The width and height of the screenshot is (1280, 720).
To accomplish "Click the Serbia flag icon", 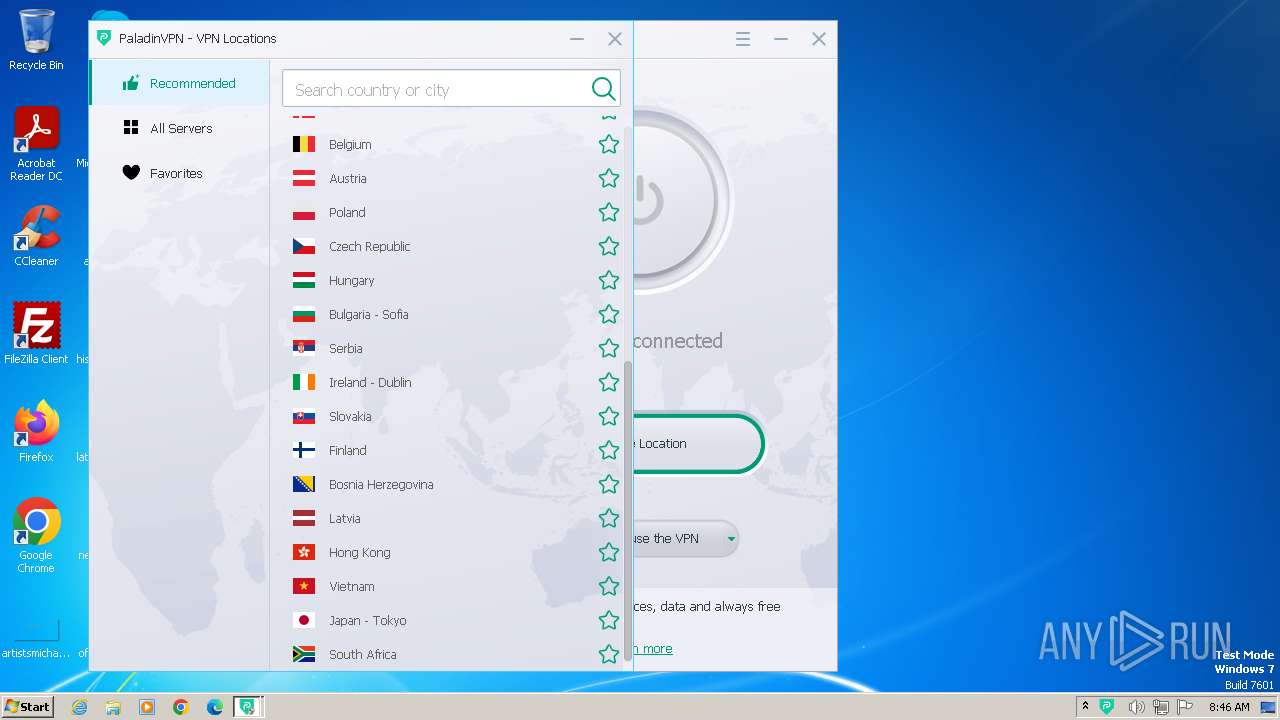I will [304, 348].
